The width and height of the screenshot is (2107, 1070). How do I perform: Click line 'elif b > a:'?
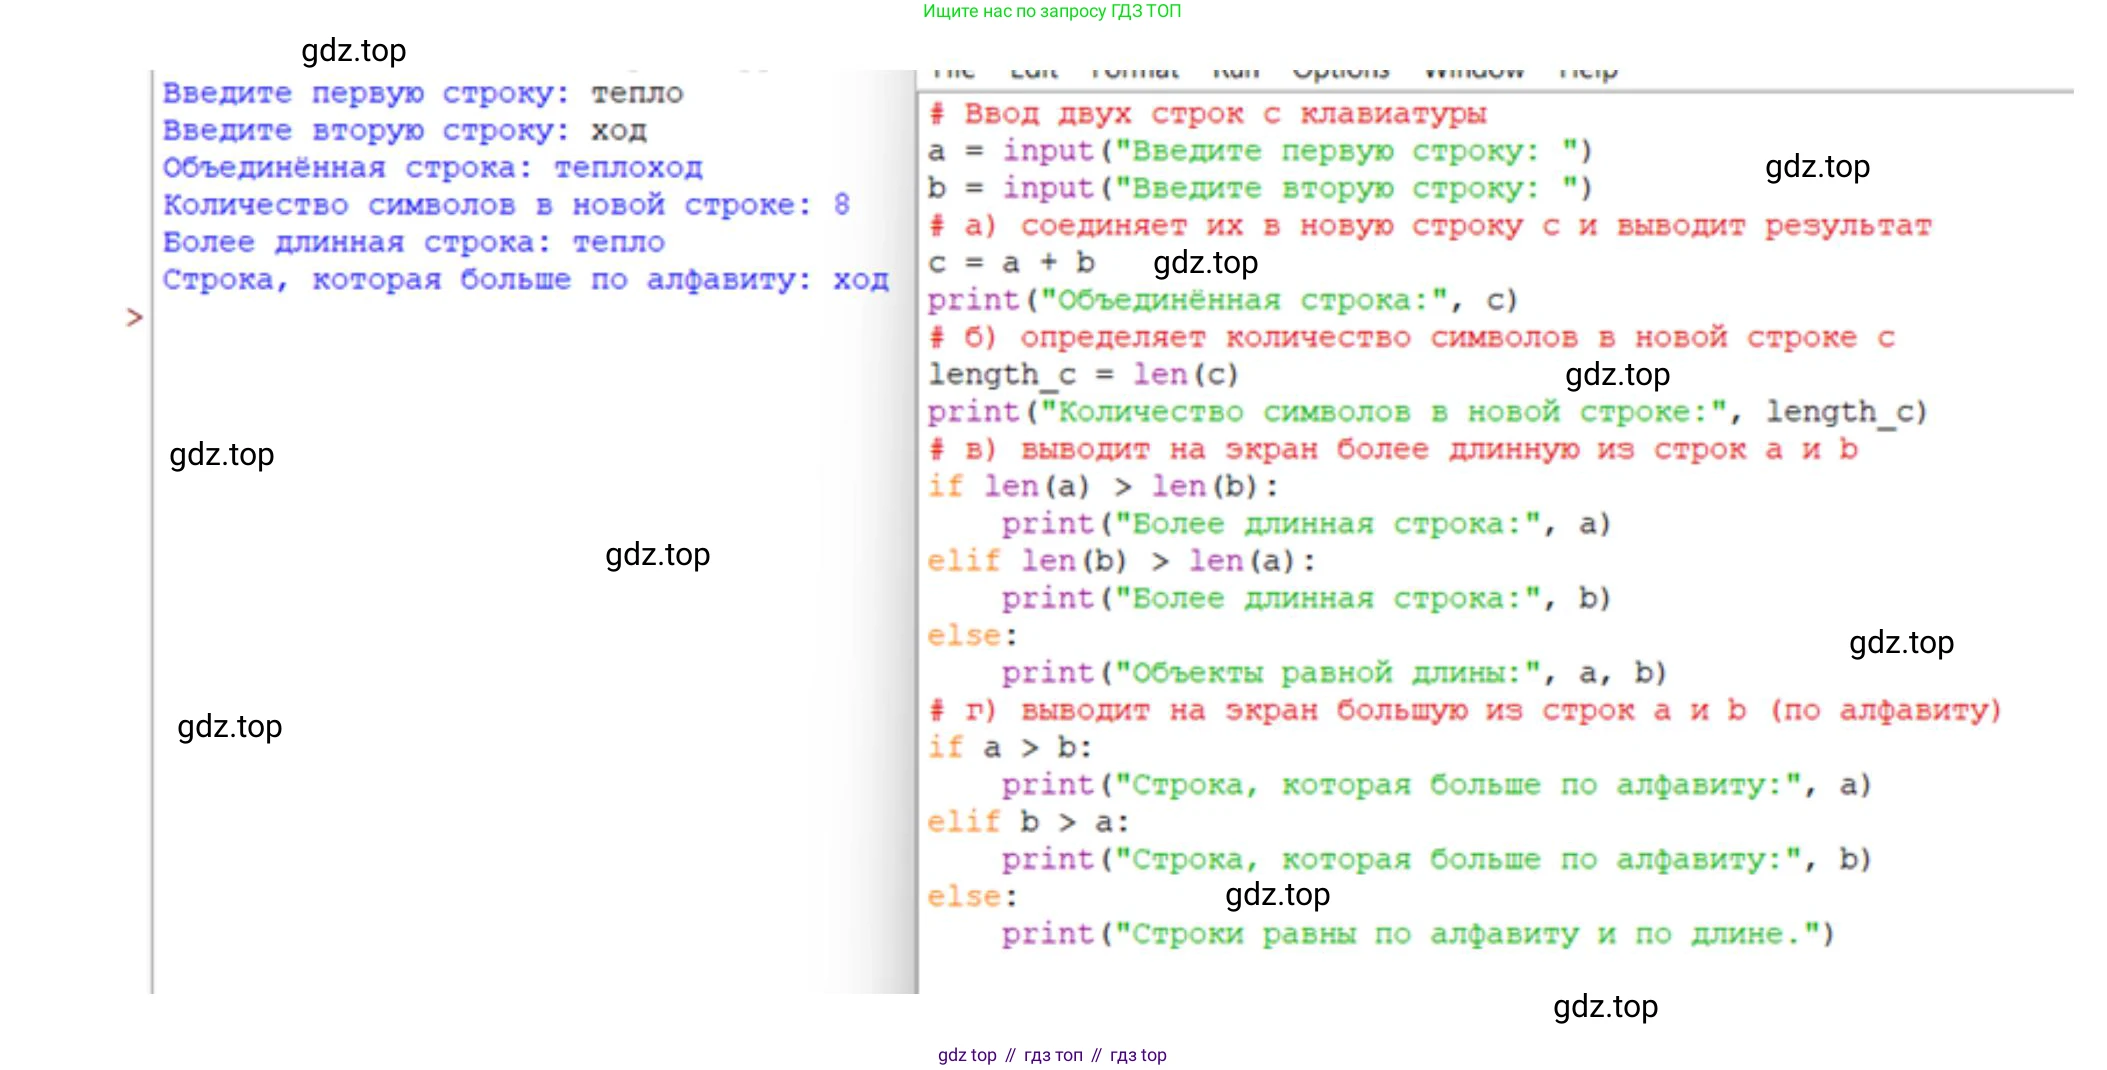[x=1029, y=822]
